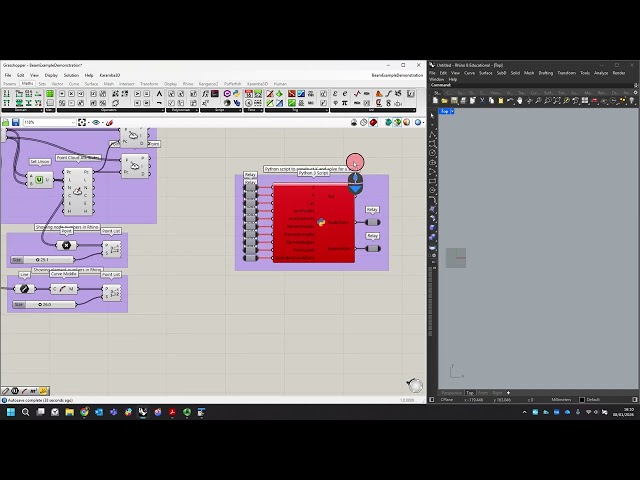
Task: Open the Grasshopper Solution menu
Action: tap(71, 76)
